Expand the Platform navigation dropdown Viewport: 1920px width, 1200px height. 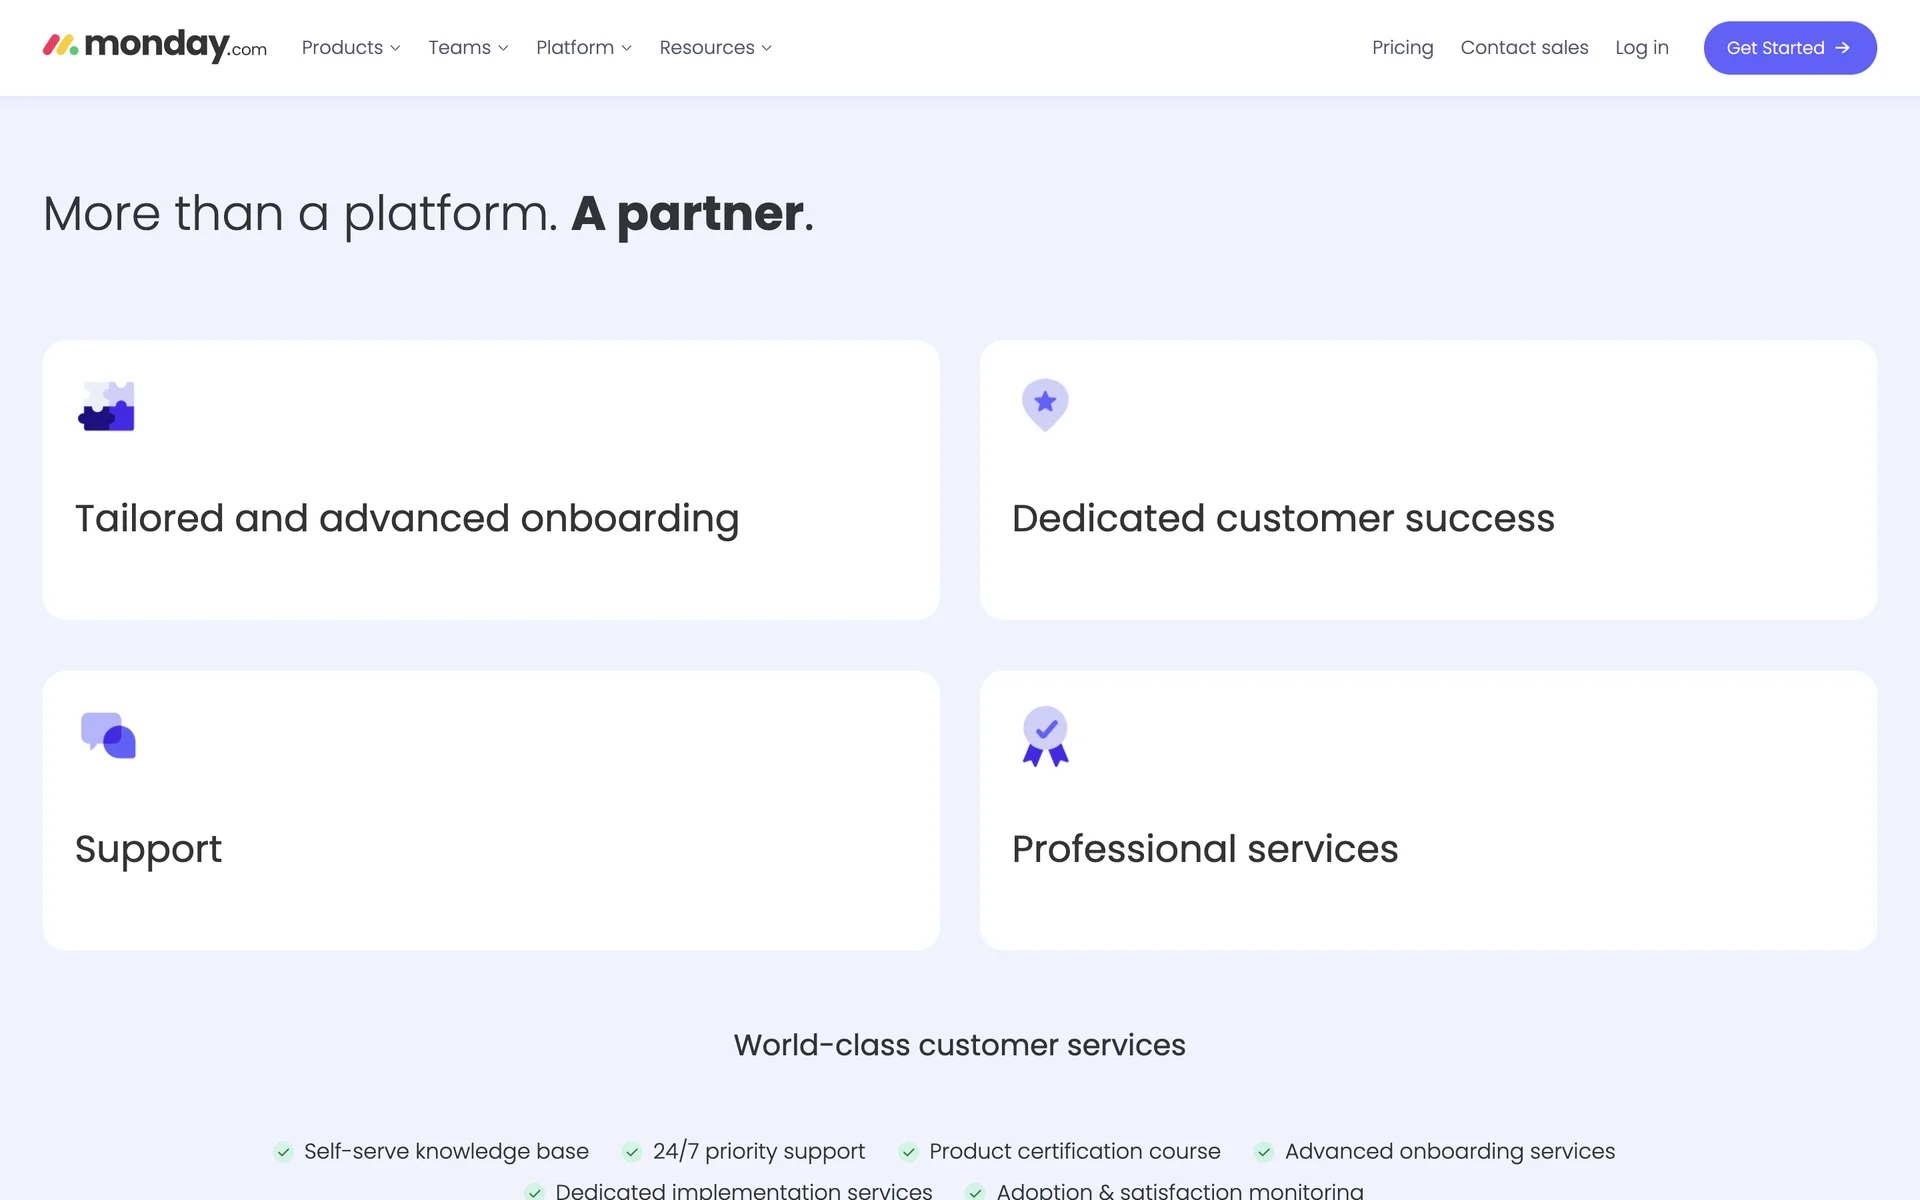(x=583, y=48)
